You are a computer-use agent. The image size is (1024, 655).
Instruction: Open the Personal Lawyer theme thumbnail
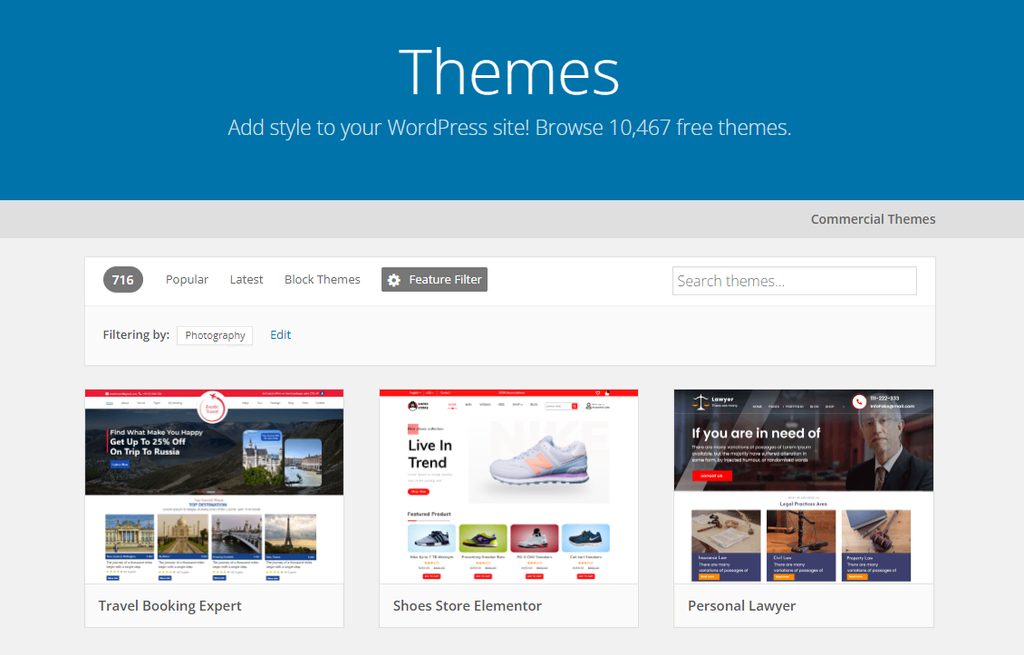point(803,486)
